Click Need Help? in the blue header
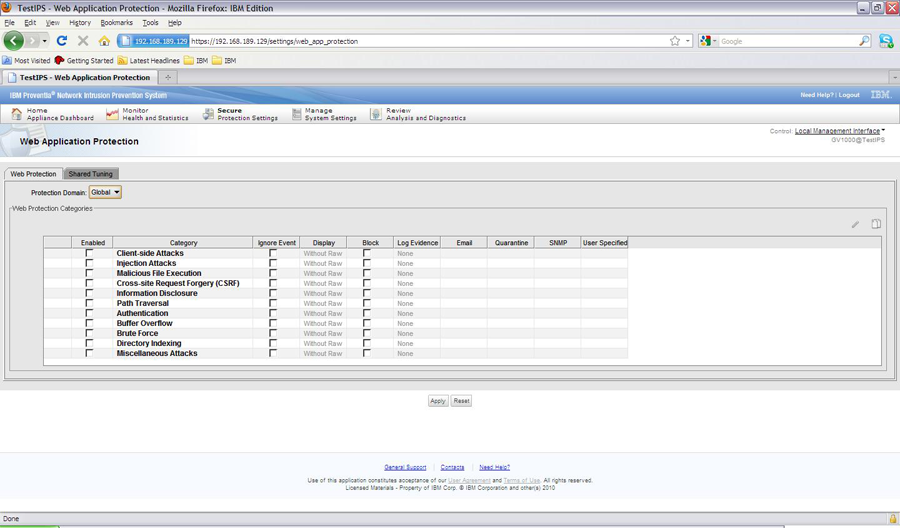 [x=817, y=95]
